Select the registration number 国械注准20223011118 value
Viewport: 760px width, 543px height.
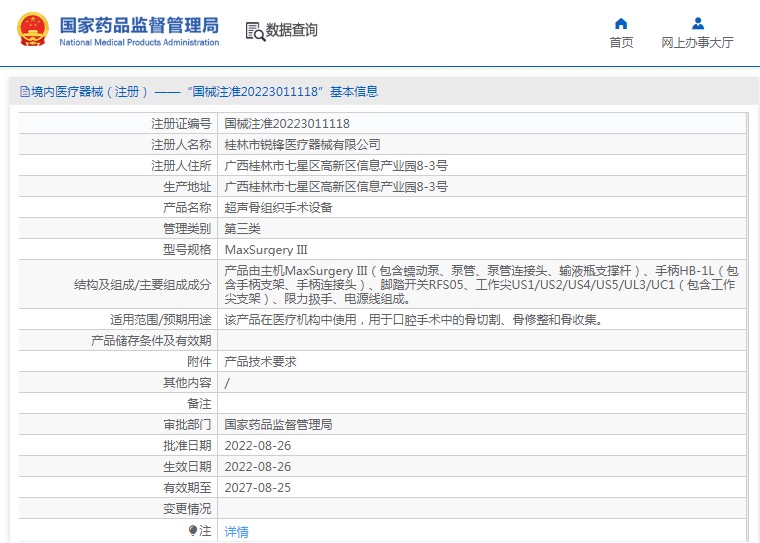(x=287, y=124)
